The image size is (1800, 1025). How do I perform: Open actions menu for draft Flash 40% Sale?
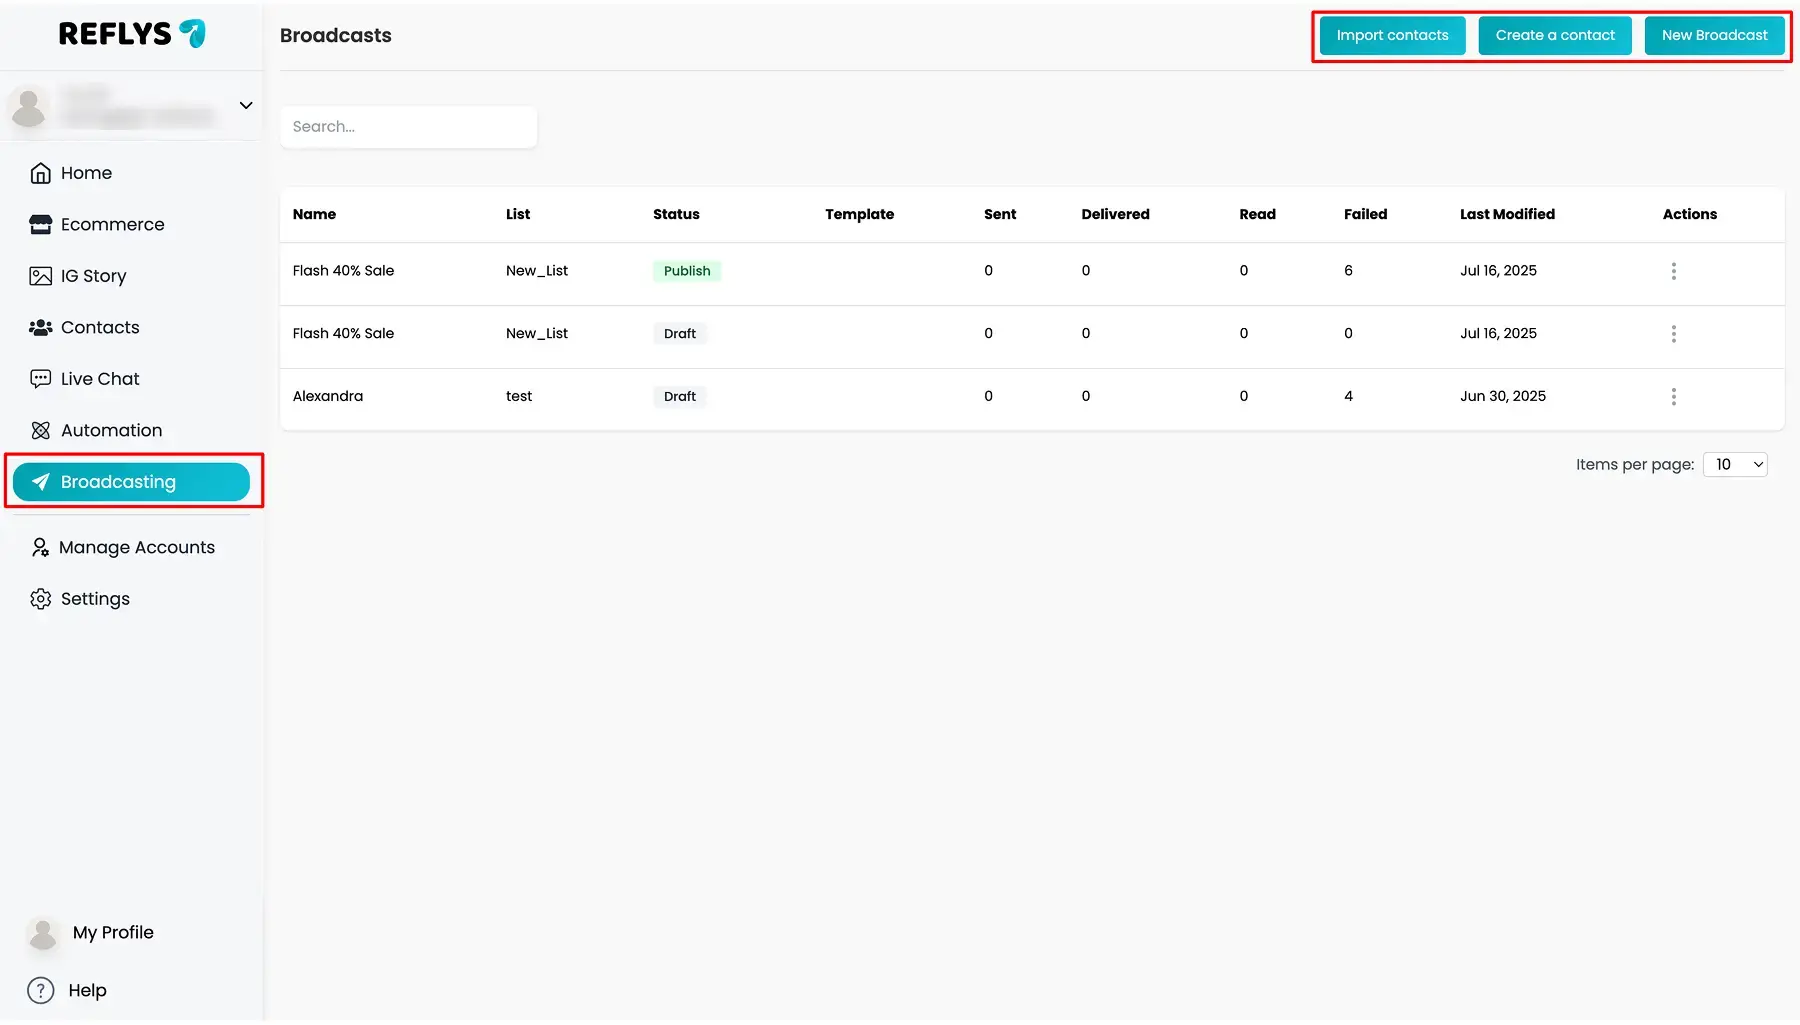coord(1673,334)
